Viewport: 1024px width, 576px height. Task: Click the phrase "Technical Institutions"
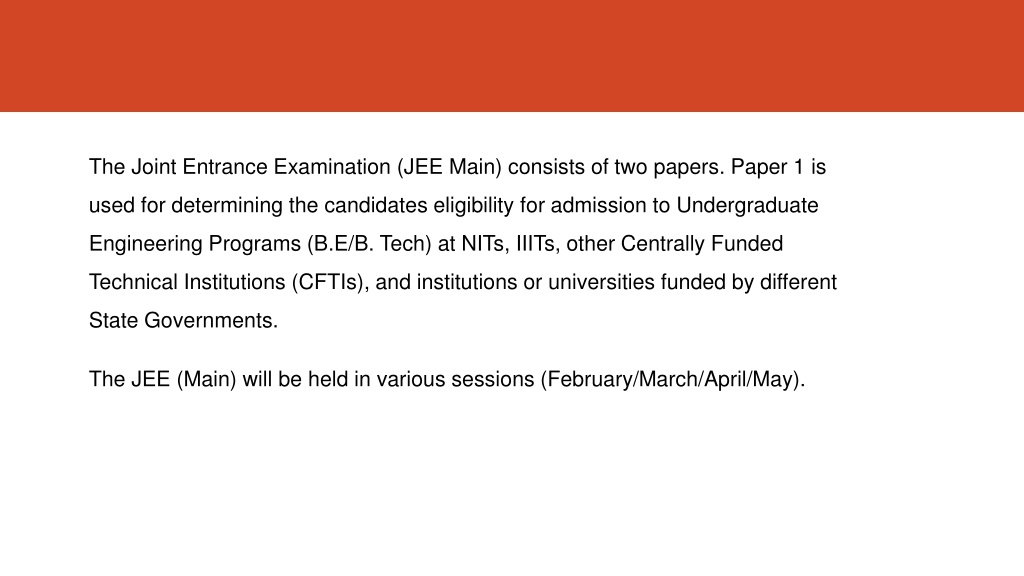(x=187, y=282)
